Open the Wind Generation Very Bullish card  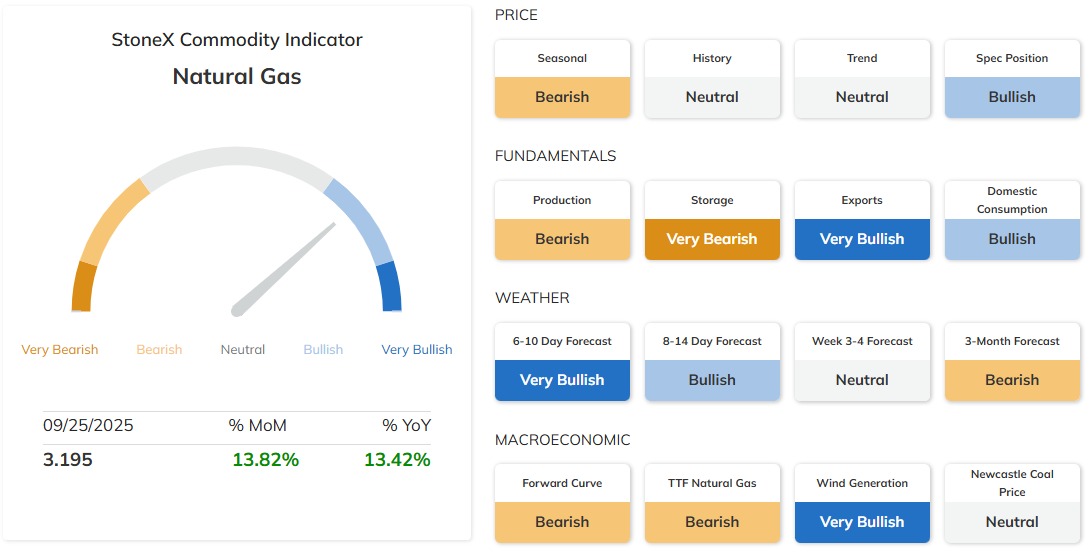[x=862, y=504]
